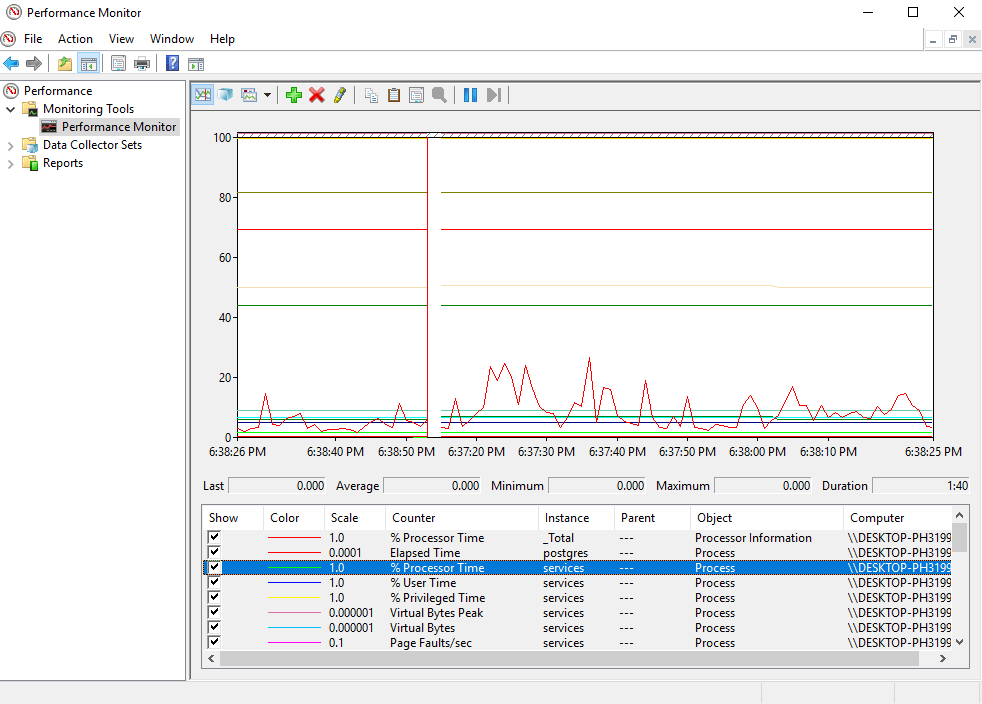Copy properties using the copy icon
This screenshot has width=982, height=704.
pos(371,94)
